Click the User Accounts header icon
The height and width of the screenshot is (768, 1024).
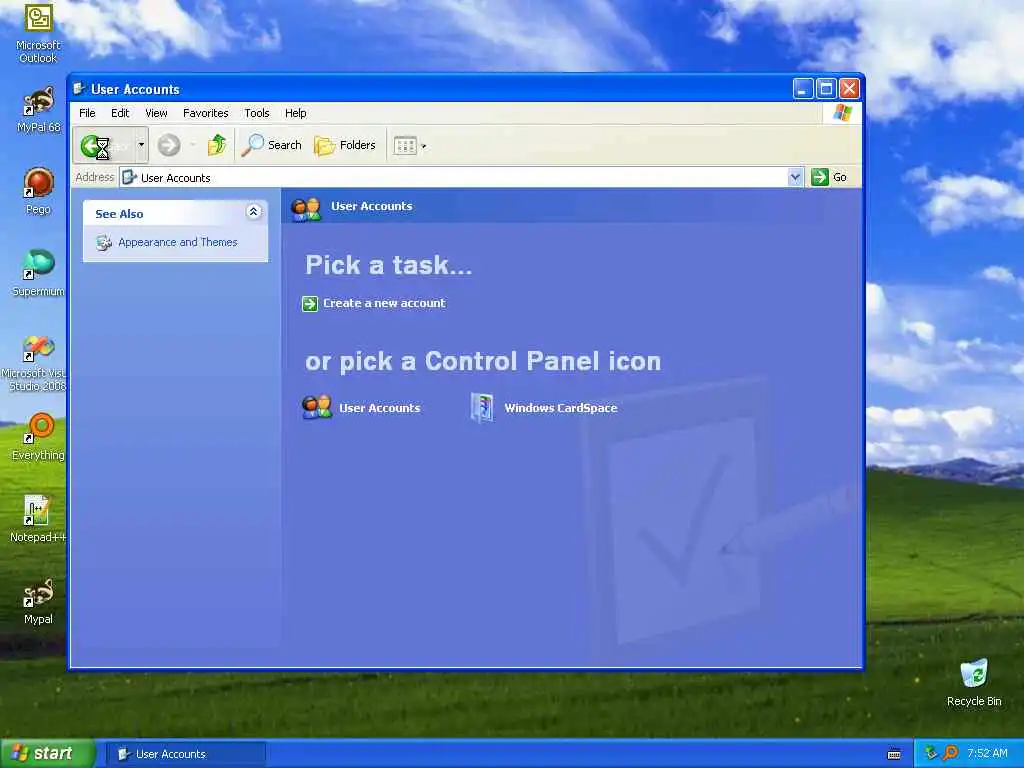[306, 208]
